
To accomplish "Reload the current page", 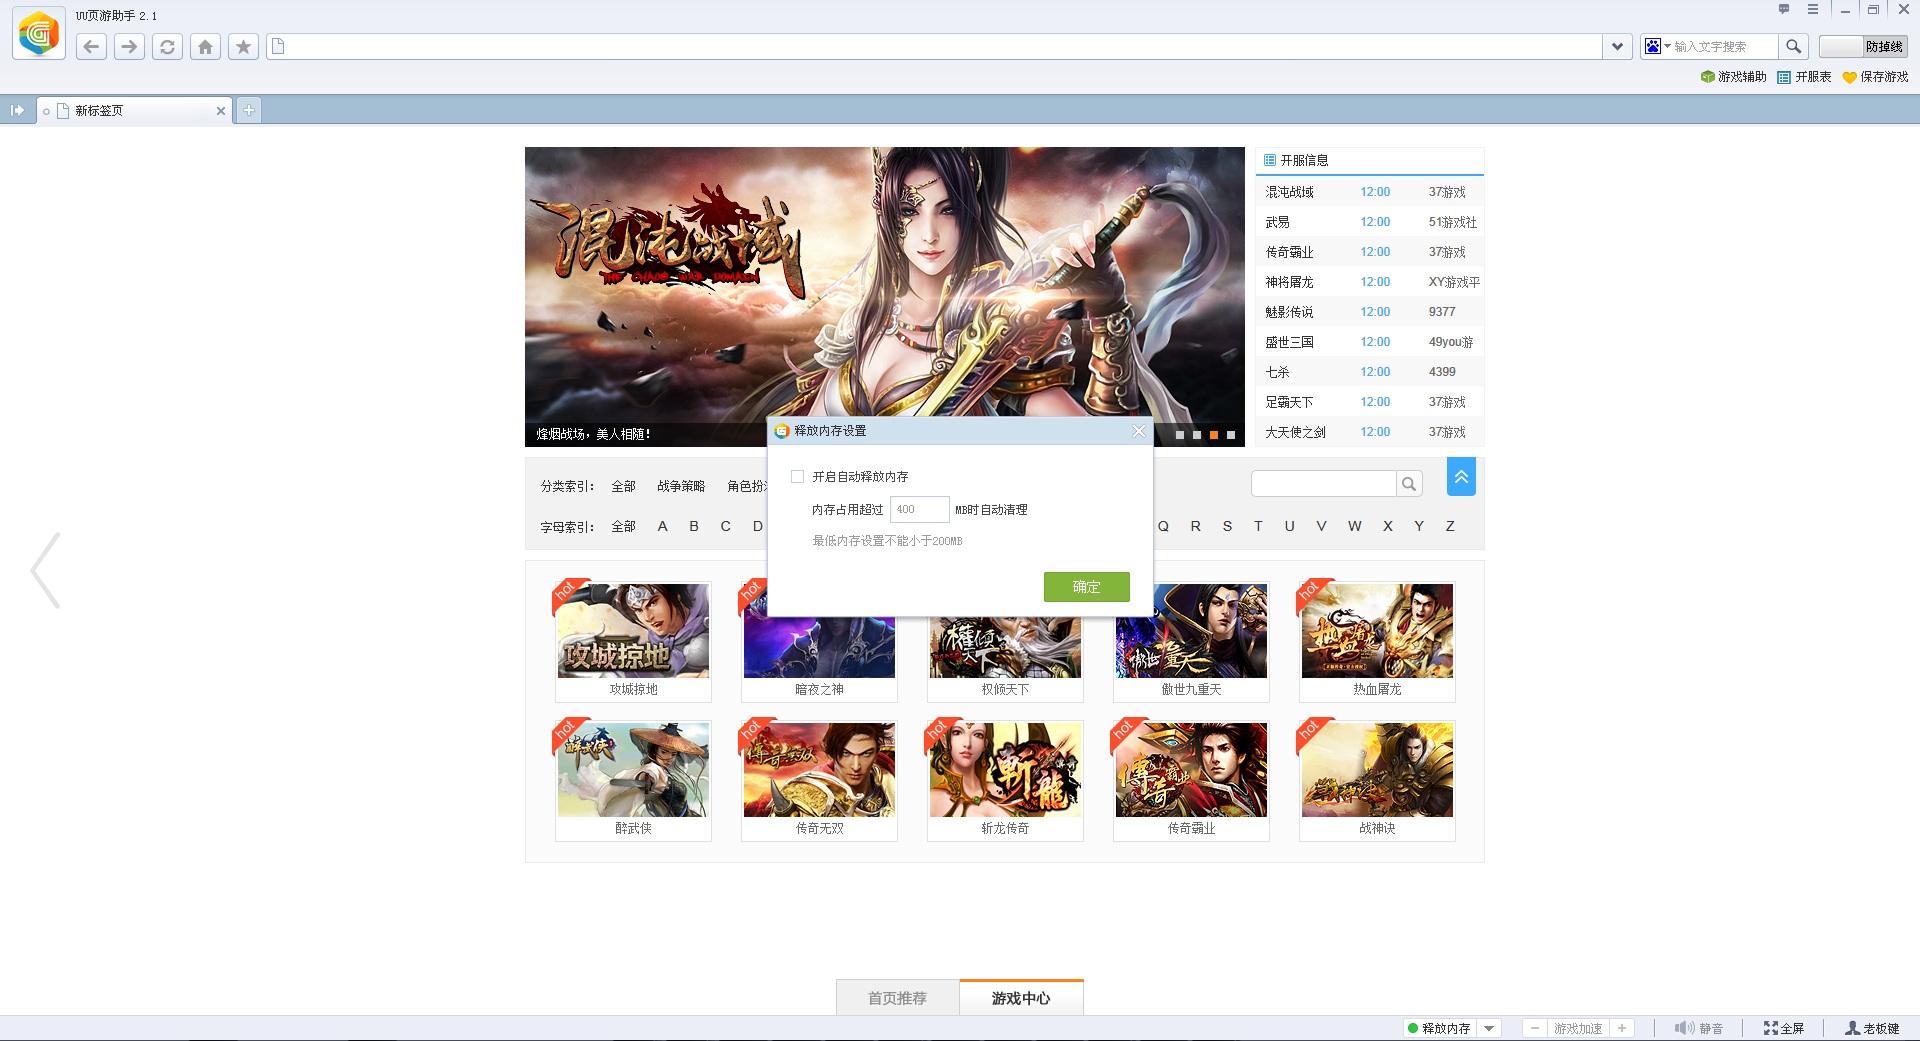I will (167, 46).
